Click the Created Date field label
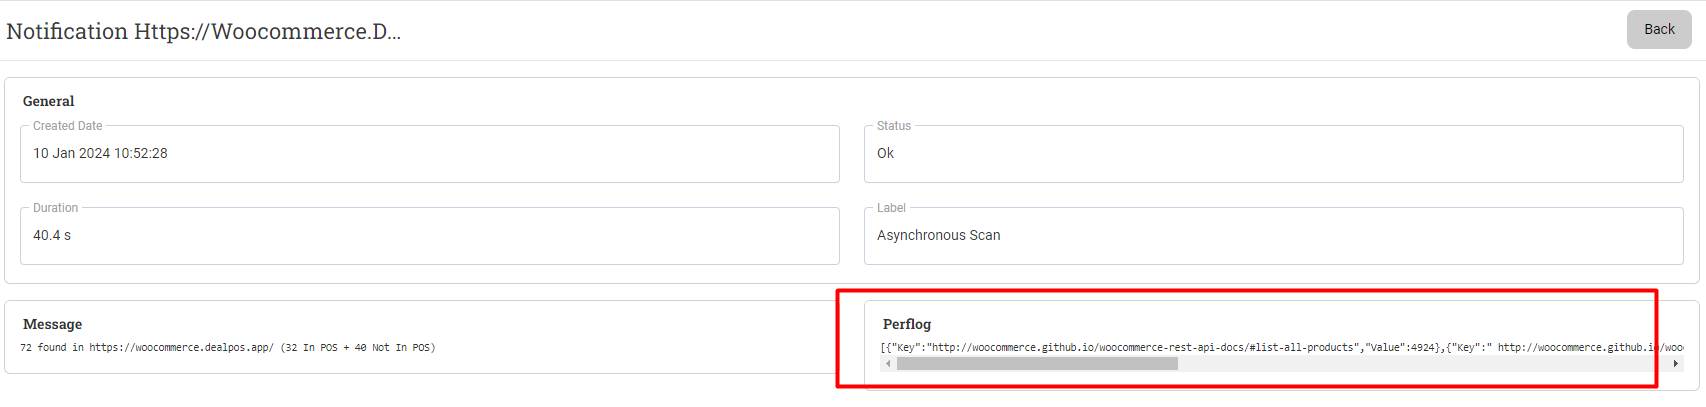The height and width of the screenshot is (407, 1706). click(67, 126)
